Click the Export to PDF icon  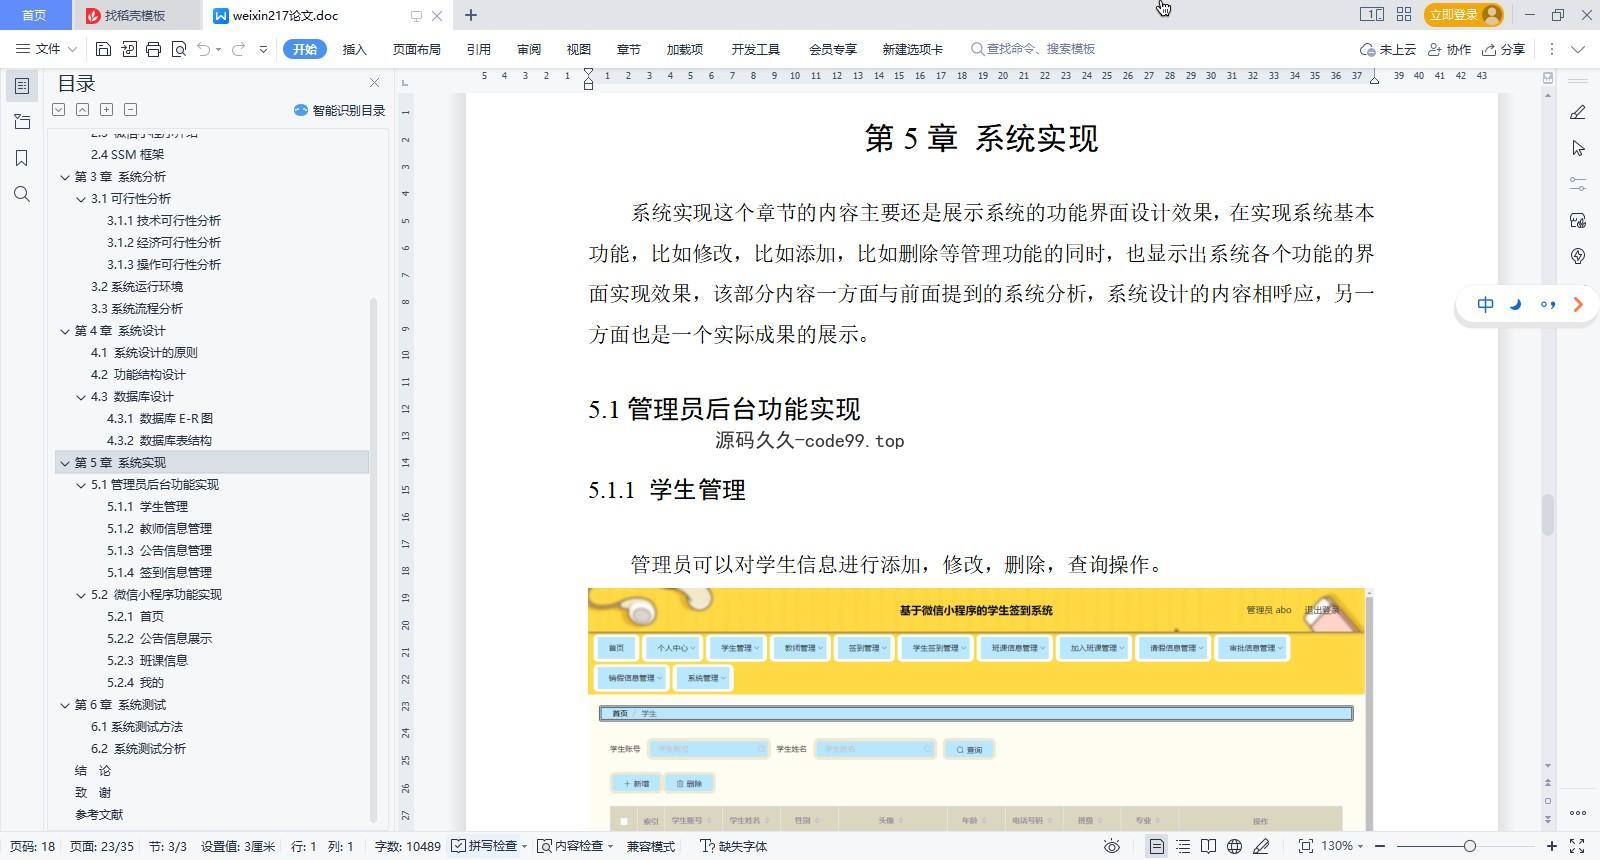pyautogui.click(x=129, y=49)
